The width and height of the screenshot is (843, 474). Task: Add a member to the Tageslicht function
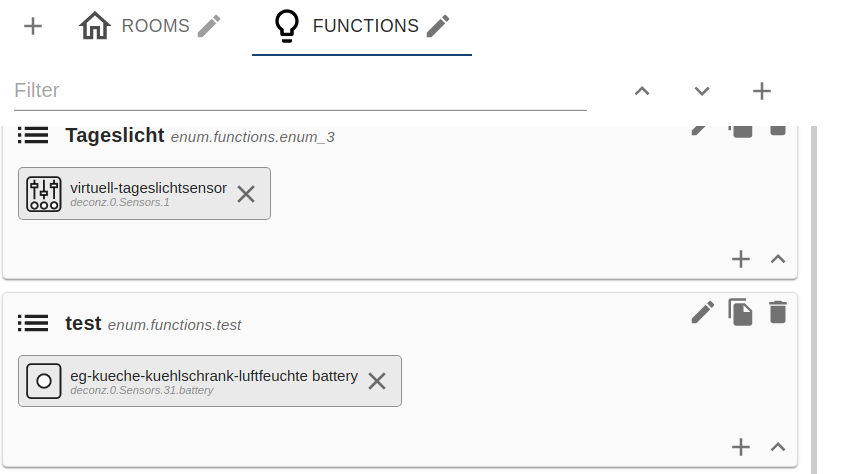tap(741, 259)
